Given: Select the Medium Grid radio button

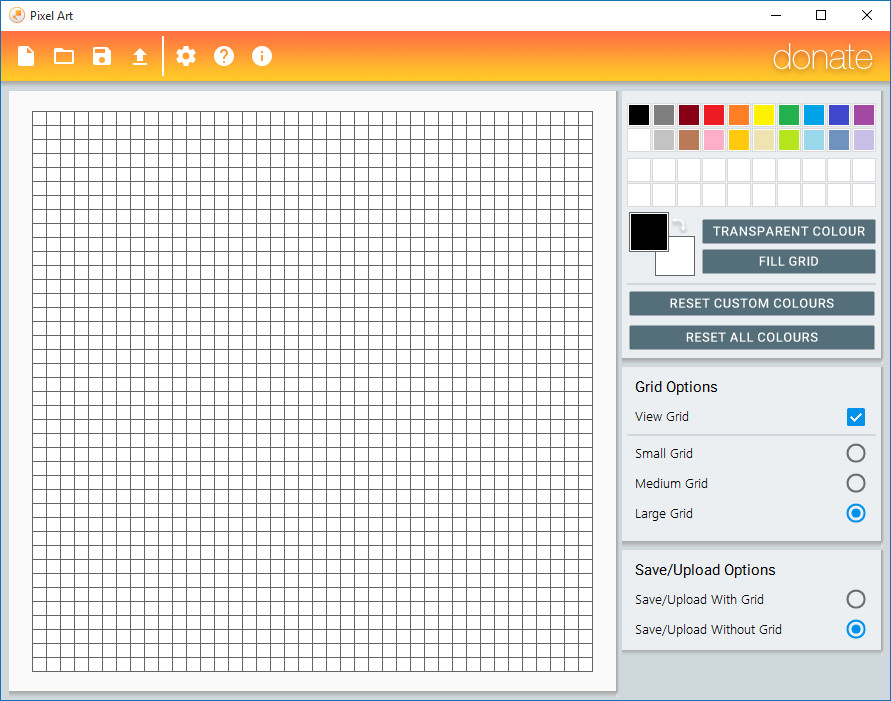Looking at the screenshot, I should (x=856, y=483).
